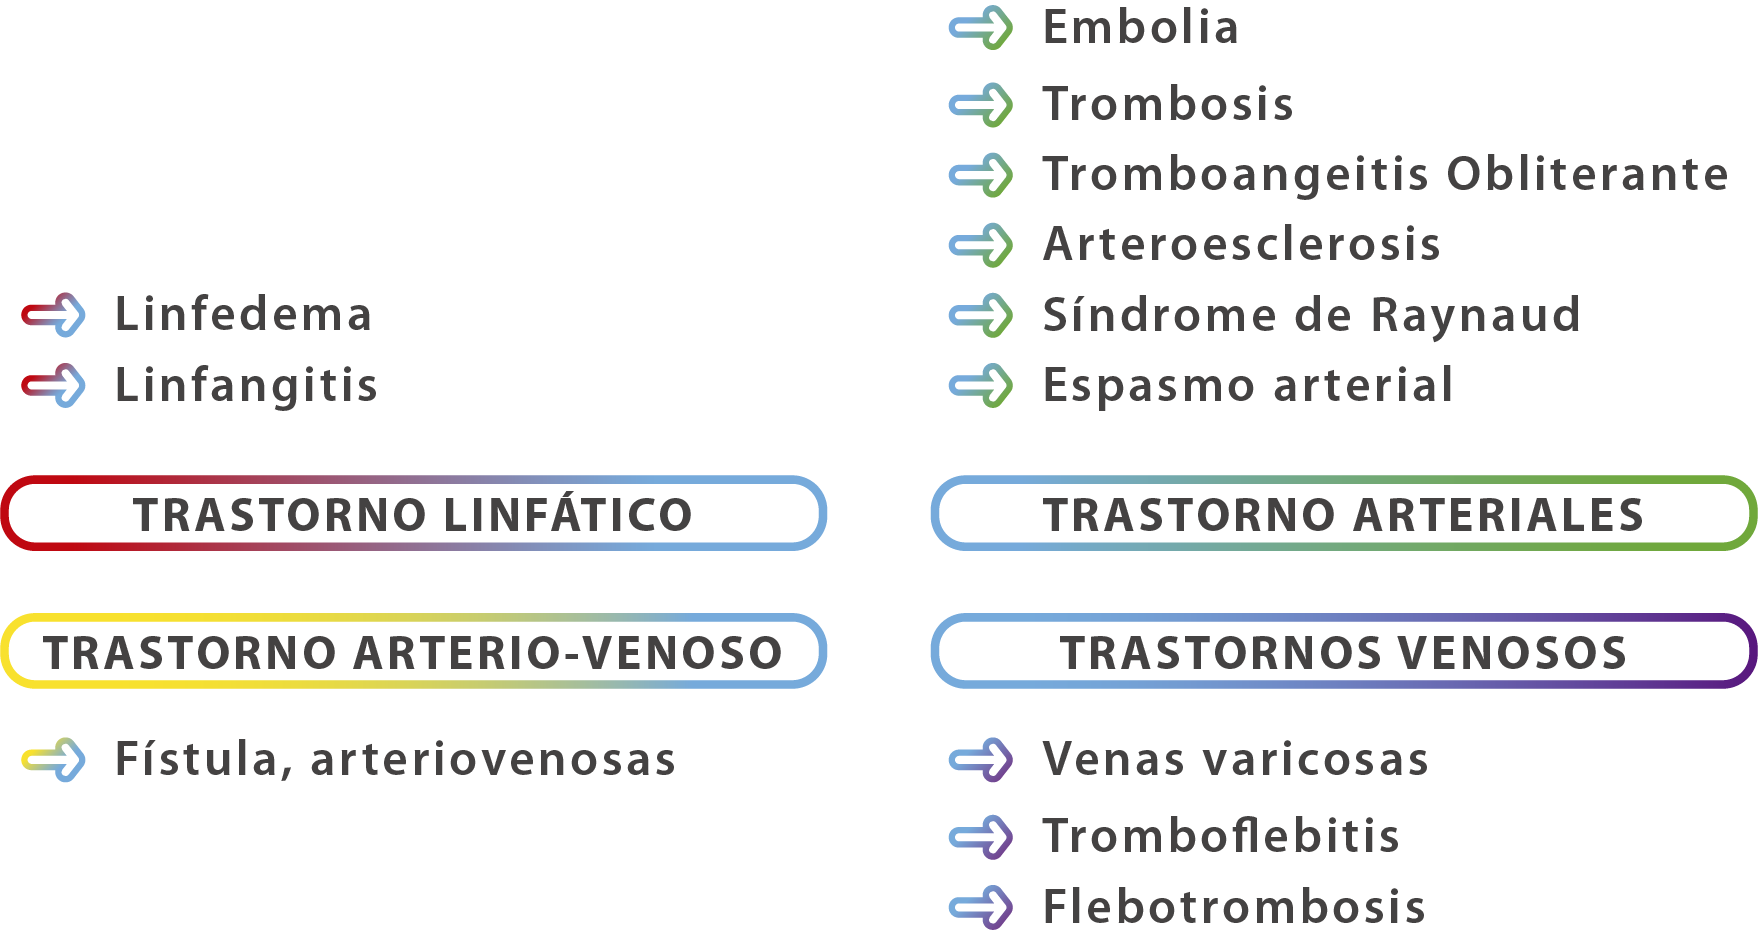Click the arrow next to Espasmo arterial

[981, 385]
